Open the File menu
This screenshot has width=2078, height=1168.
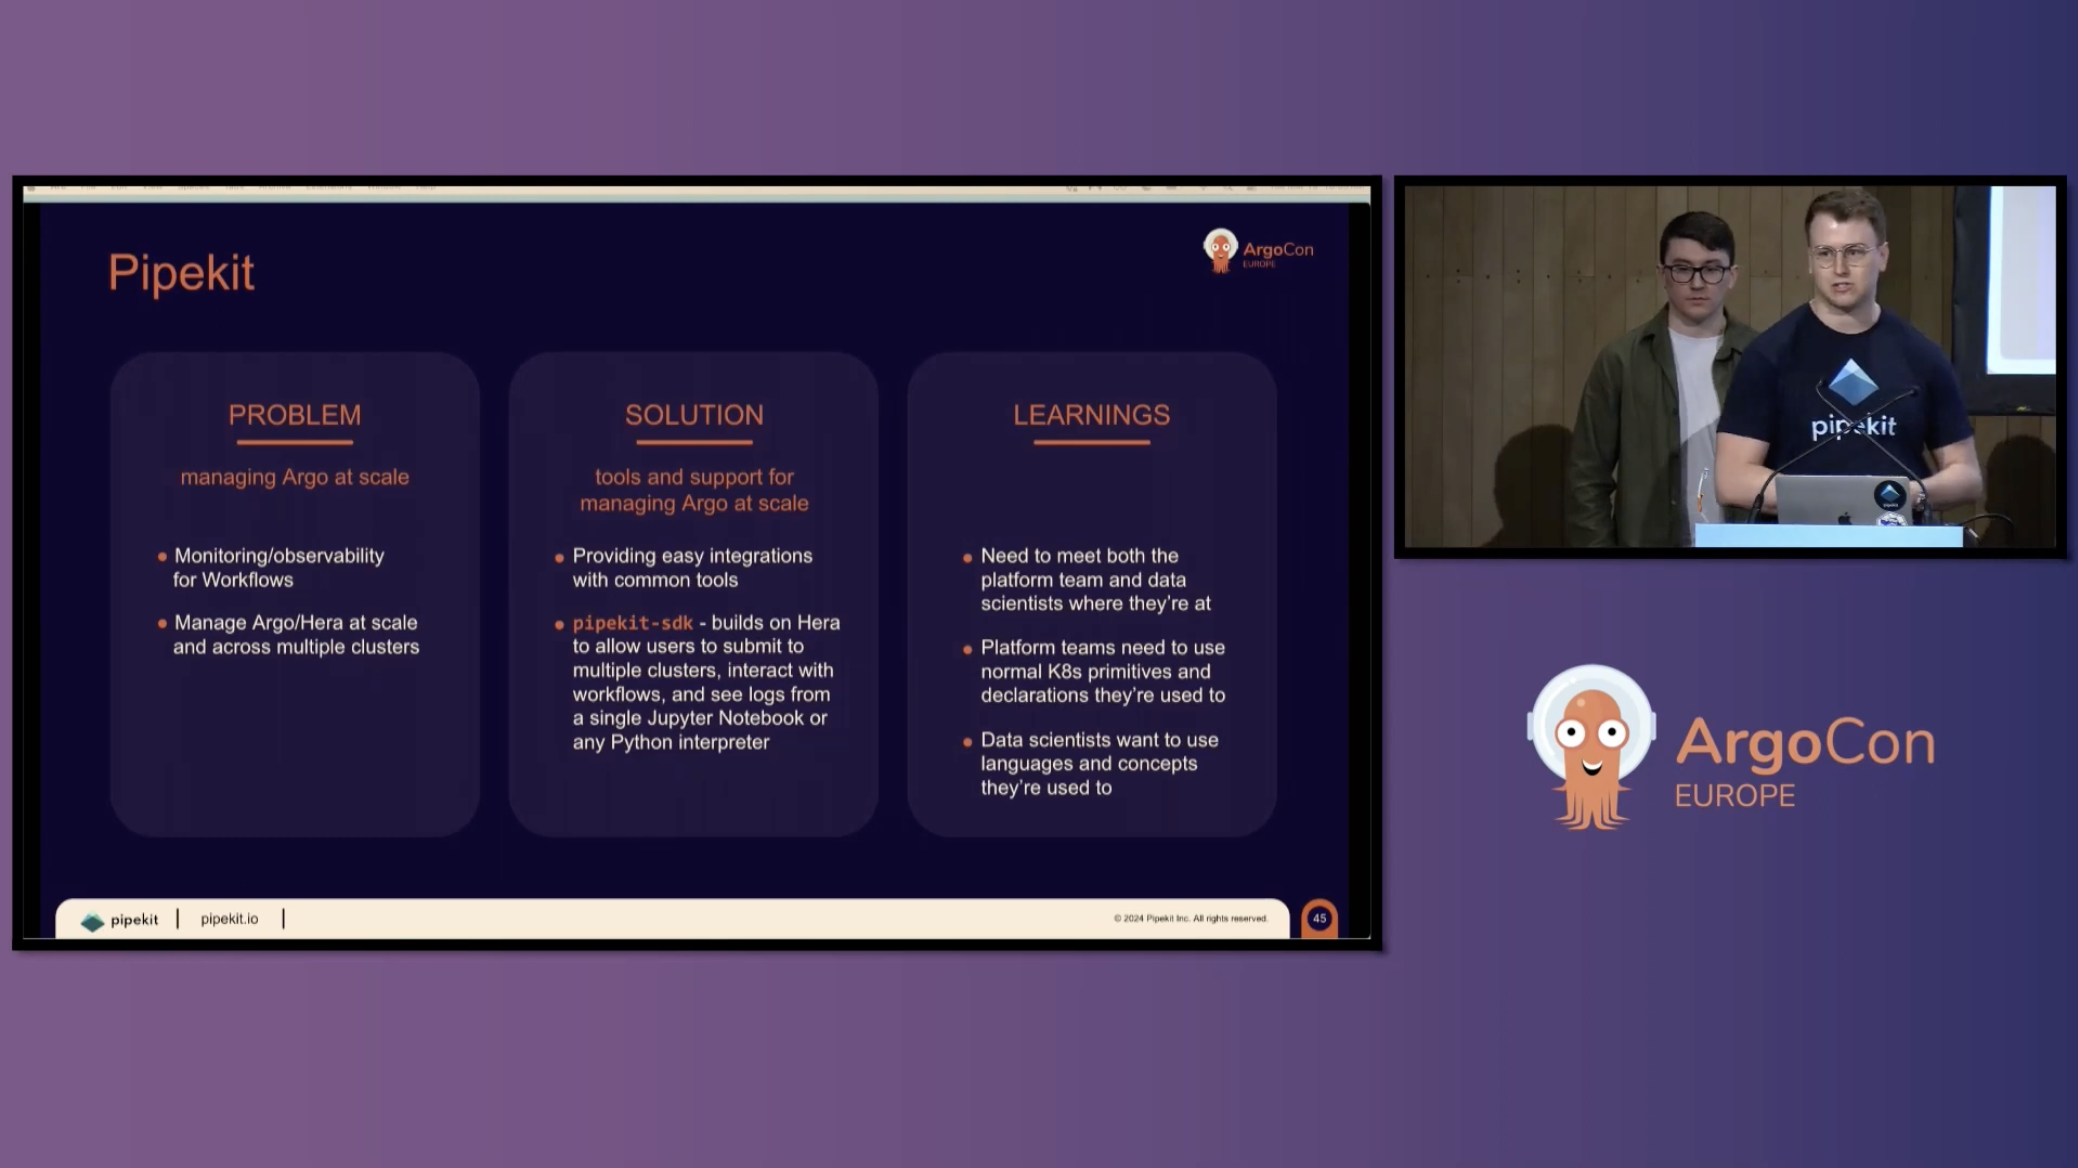[86, 187]
